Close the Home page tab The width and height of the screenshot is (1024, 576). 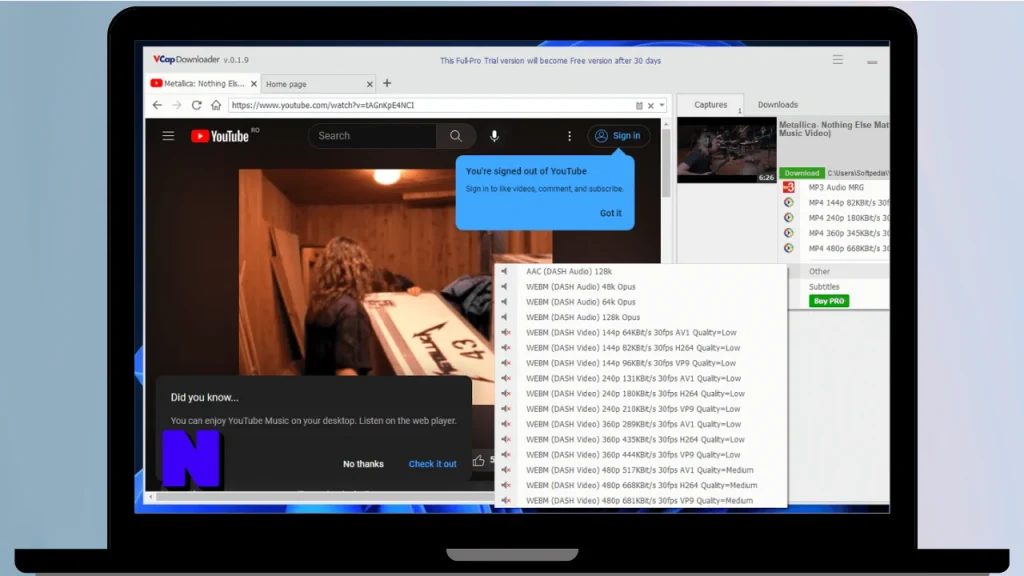[x=370, y=84]
